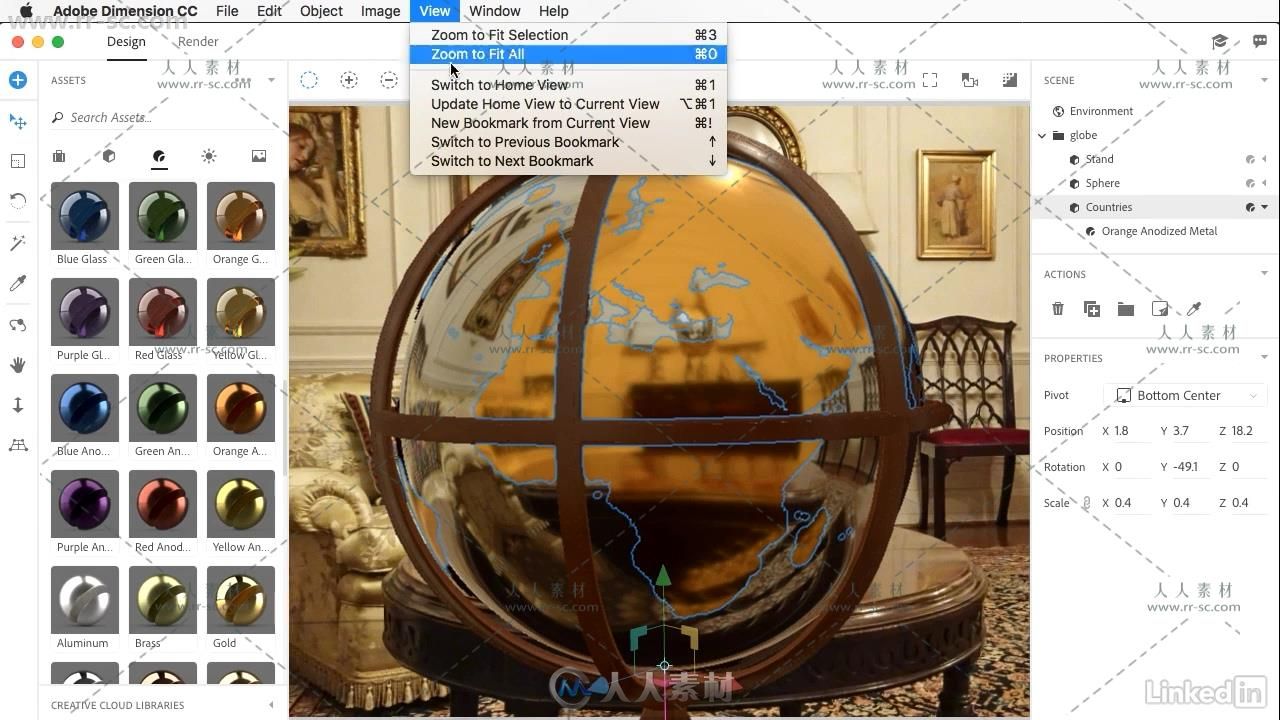
Task: Select the Aluminum material thumbnail
Action: [x=84, y=600]
